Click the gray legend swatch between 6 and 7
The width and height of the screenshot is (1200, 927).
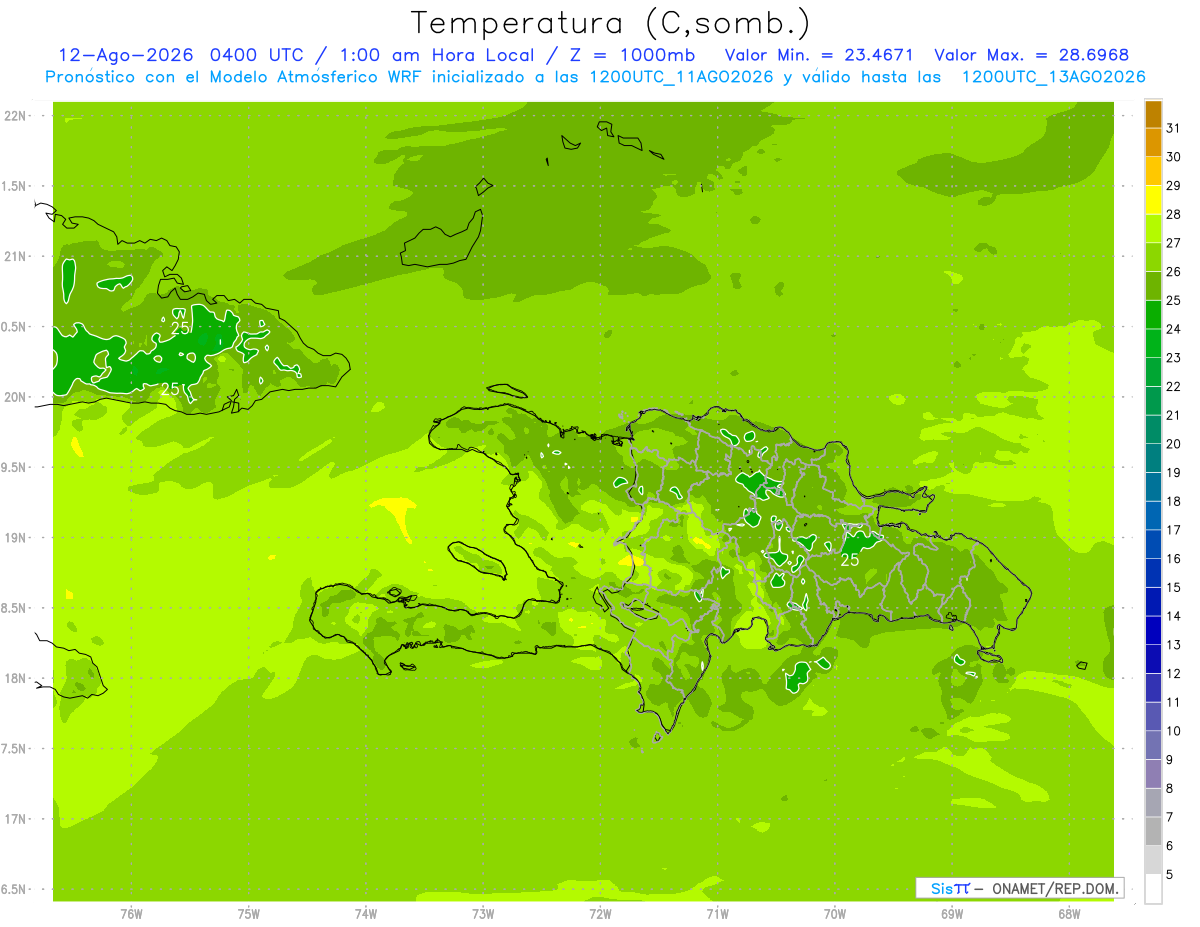click(x=1153, y=831)
